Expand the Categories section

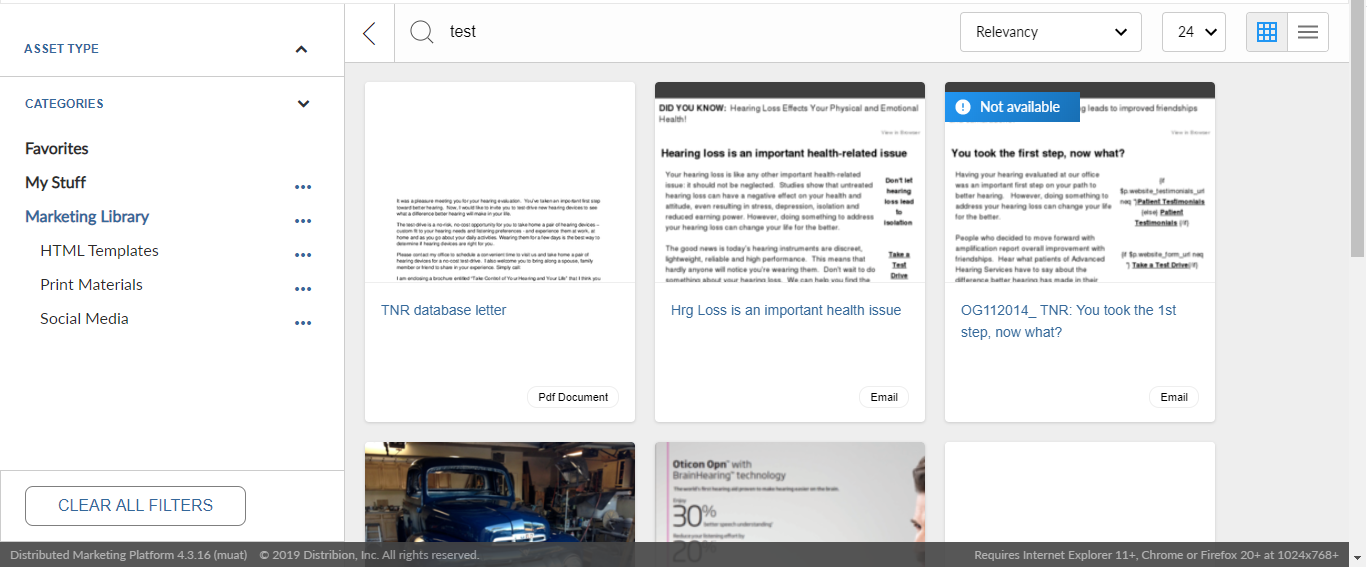coord(304,104)
